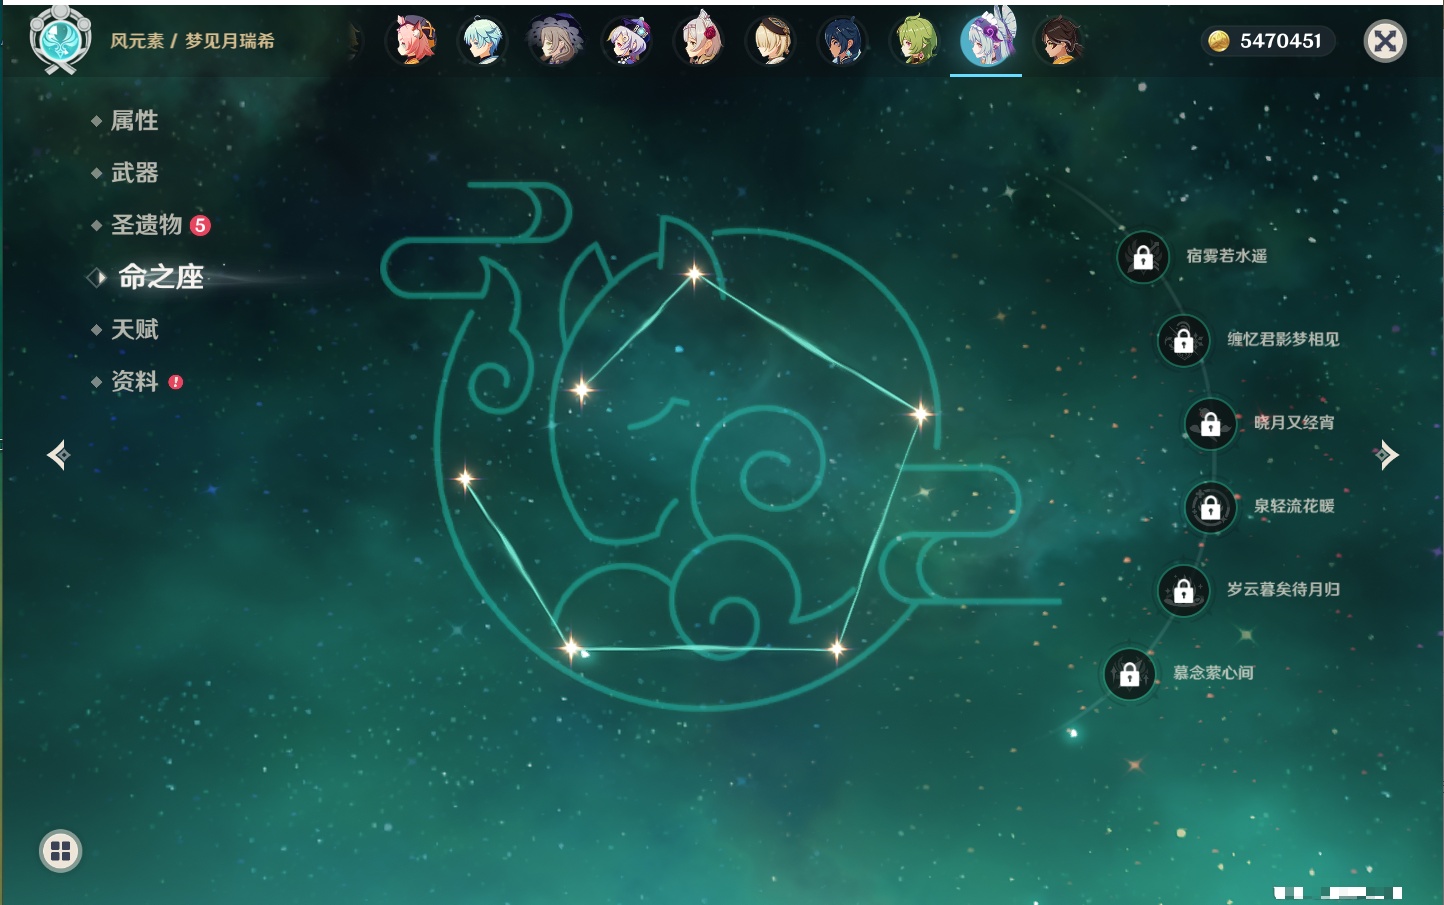Screen dimensions: 1444x905
Task: Select the green-haired character avatar
Action: coord(915,41)
